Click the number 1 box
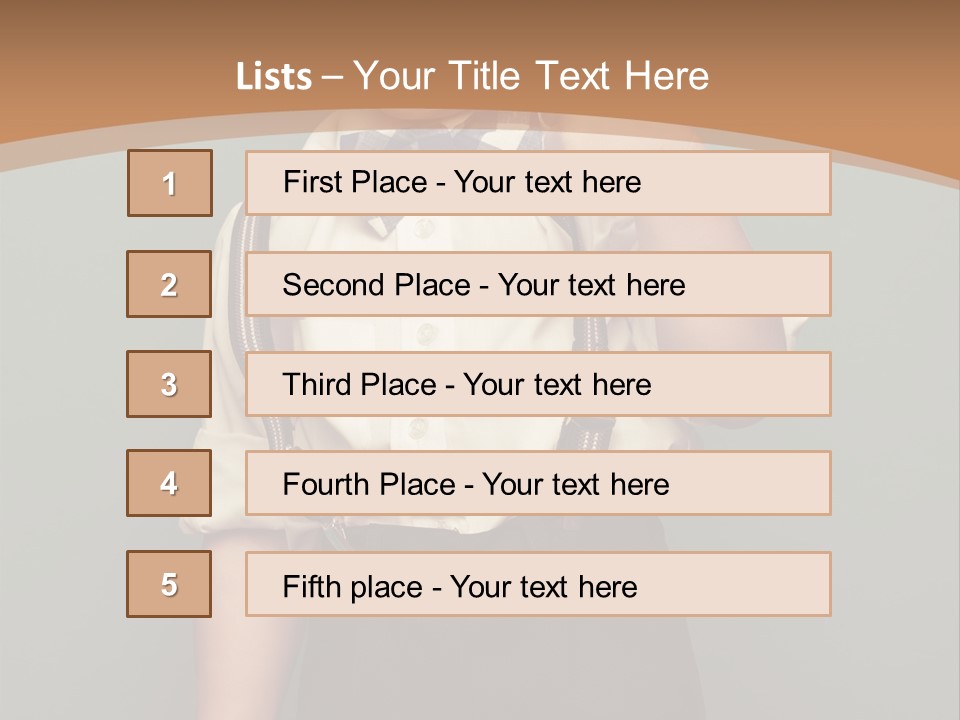 coord(170,183)
